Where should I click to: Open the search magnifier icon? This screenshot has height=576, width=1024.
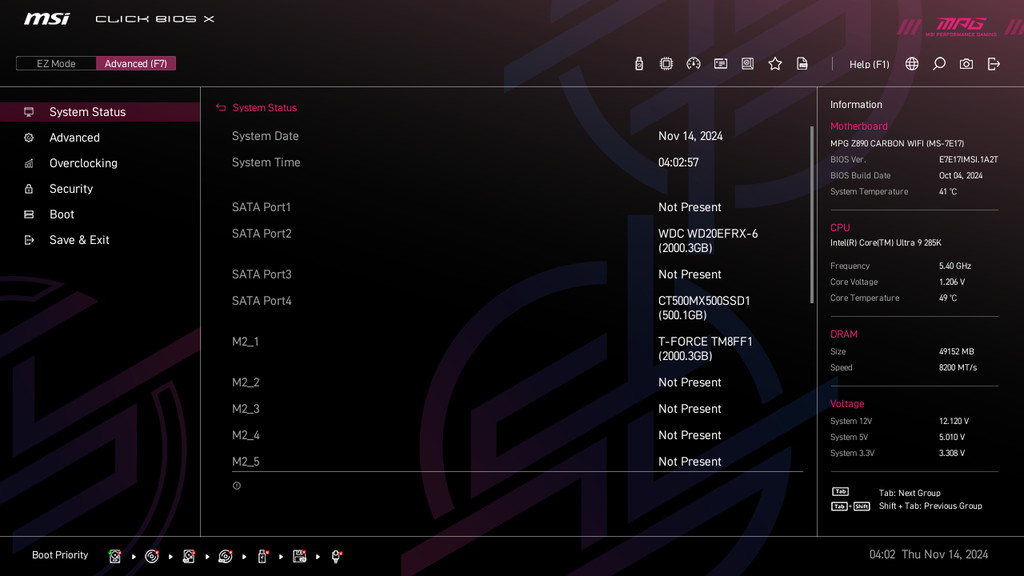[x=939, y=63]
